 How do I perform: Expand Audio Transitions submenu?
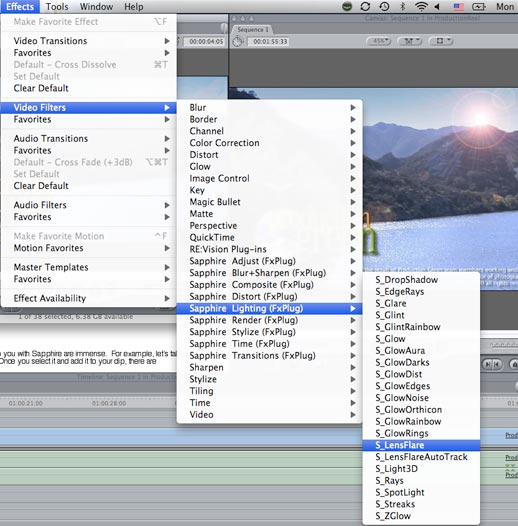click(x=89, y=139)
